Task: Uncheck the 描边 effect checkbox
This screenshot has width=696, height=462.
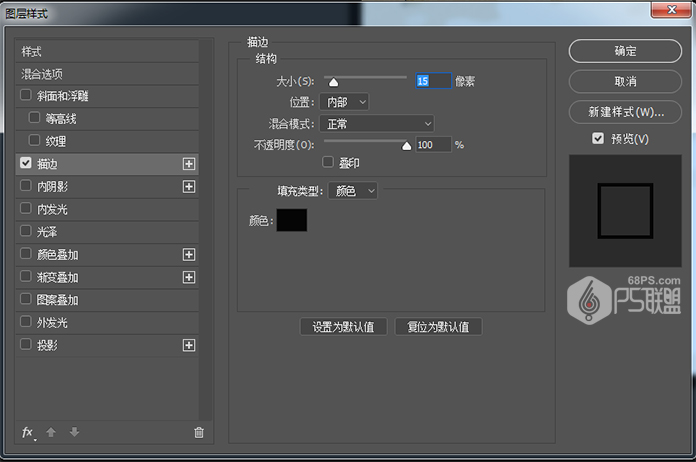Action: tap(26, 163)
